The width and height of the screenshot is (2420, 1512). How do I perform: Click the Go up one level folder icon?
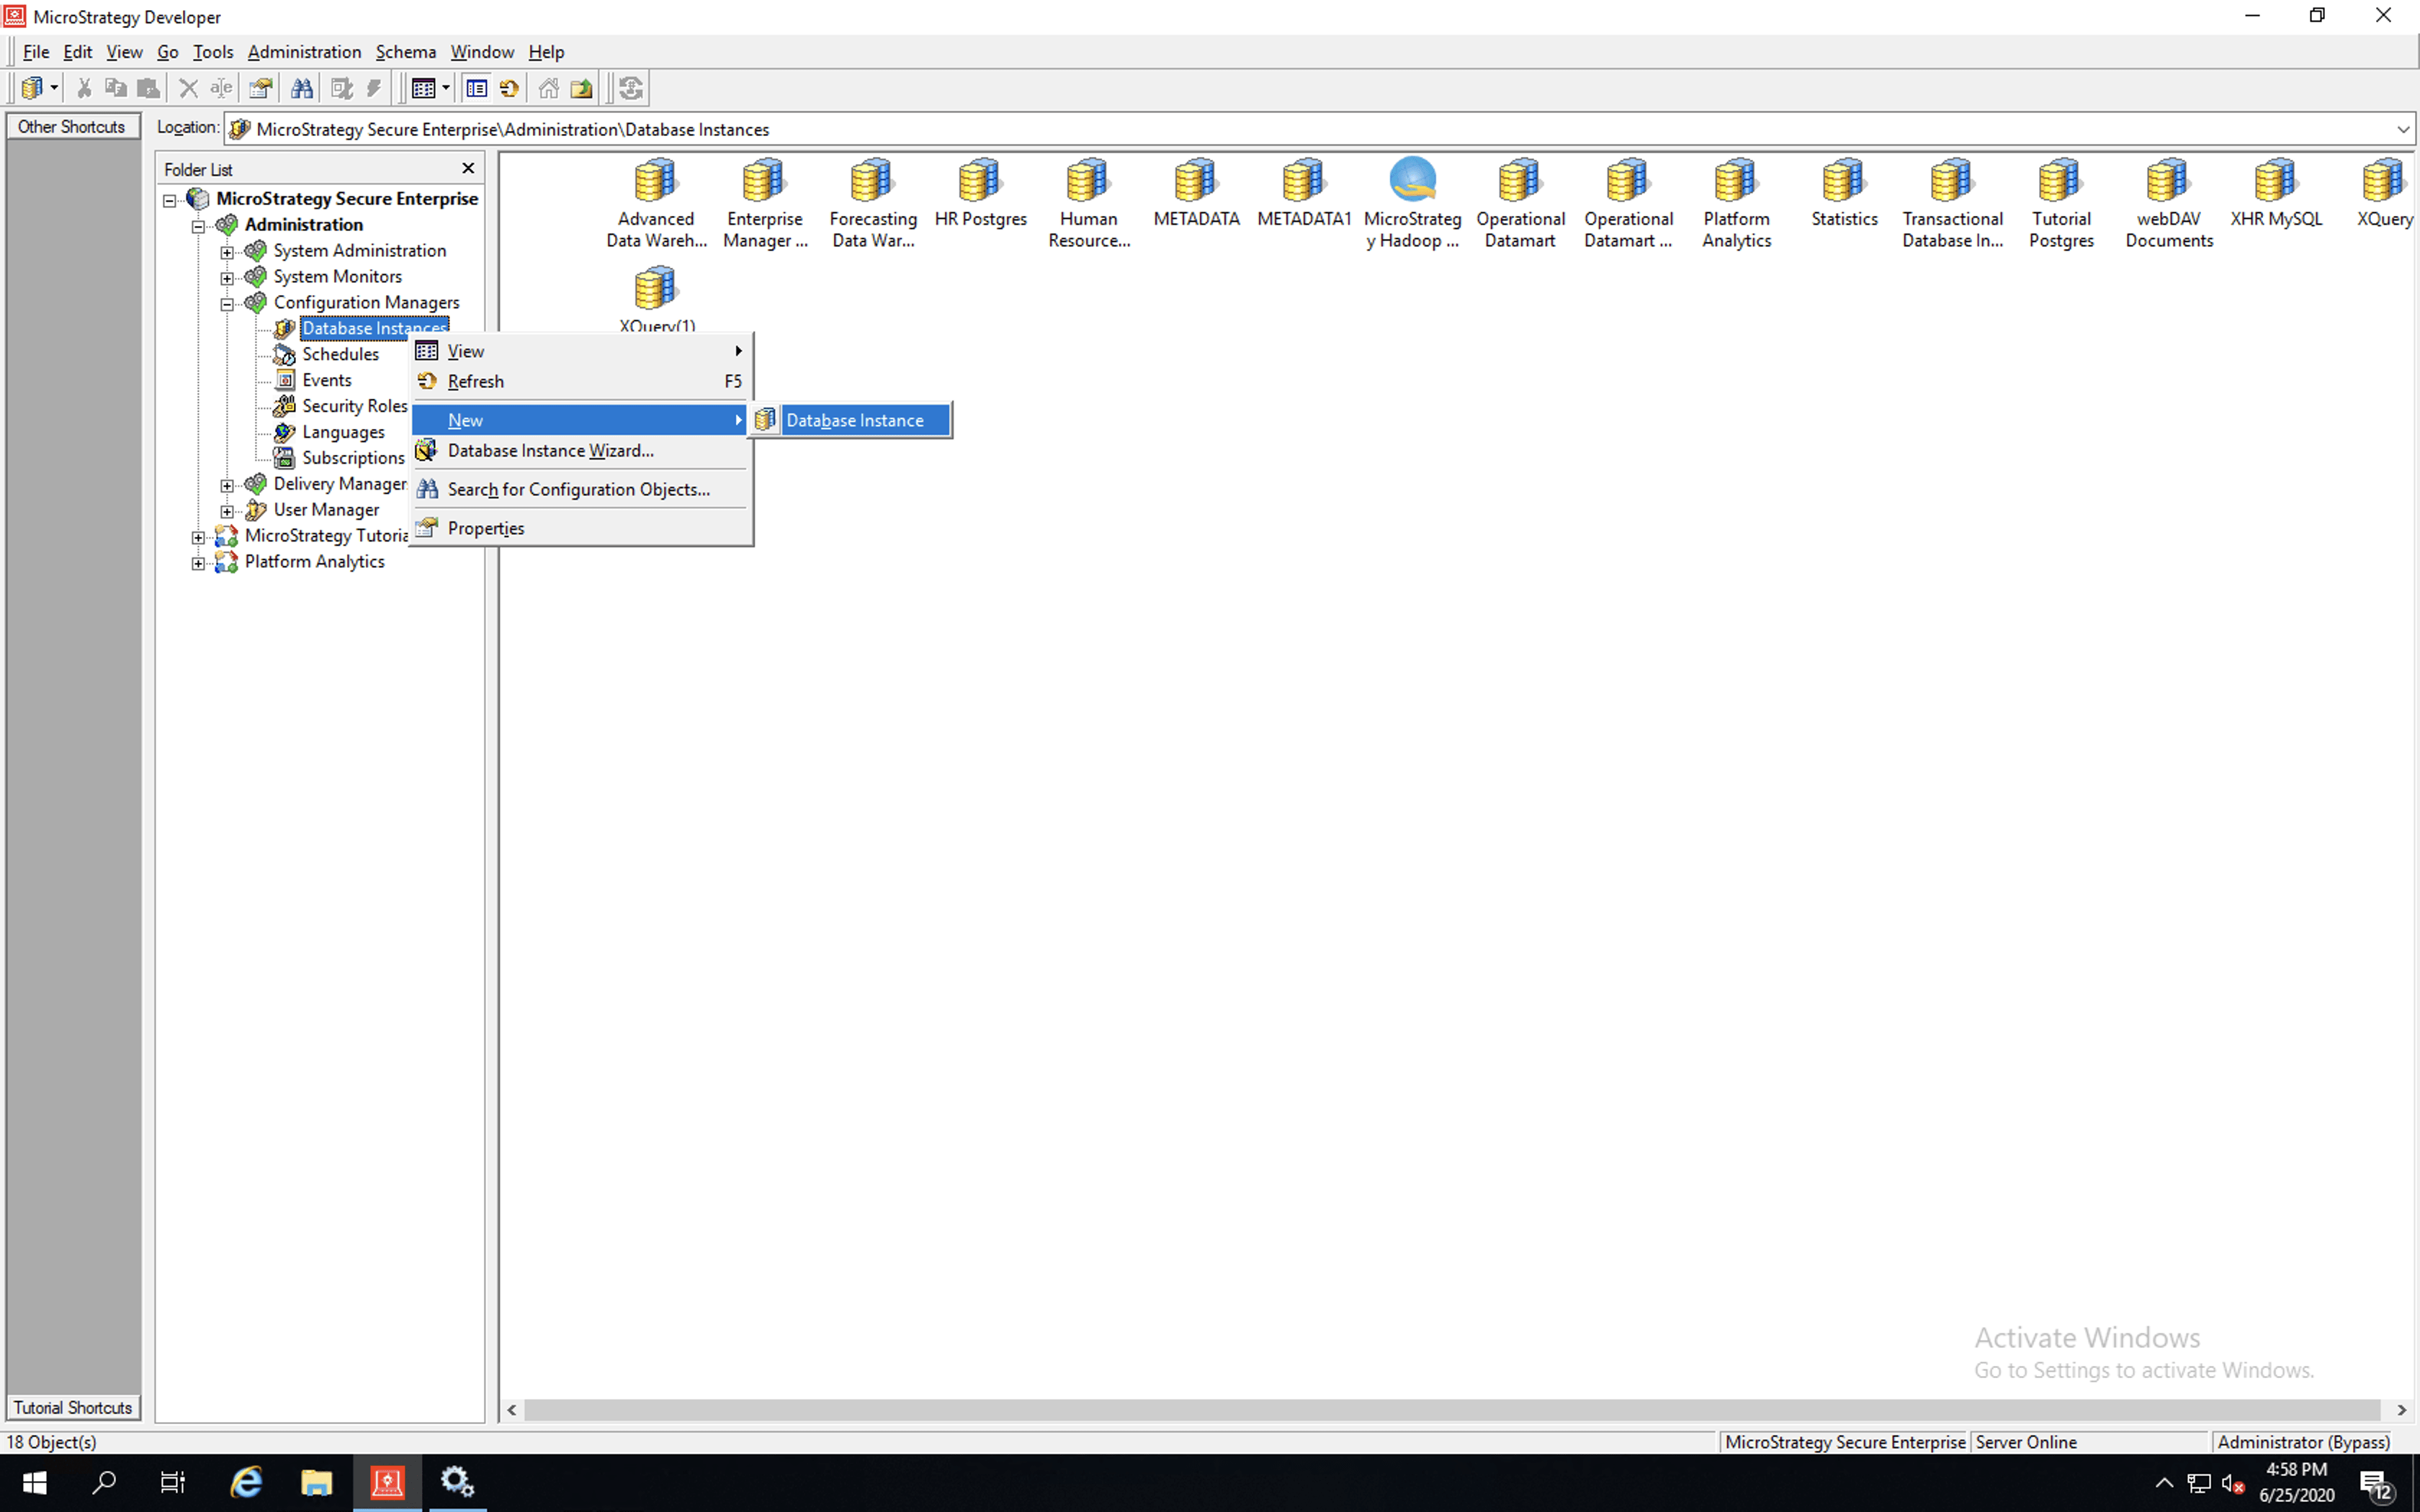pos(581,89)
